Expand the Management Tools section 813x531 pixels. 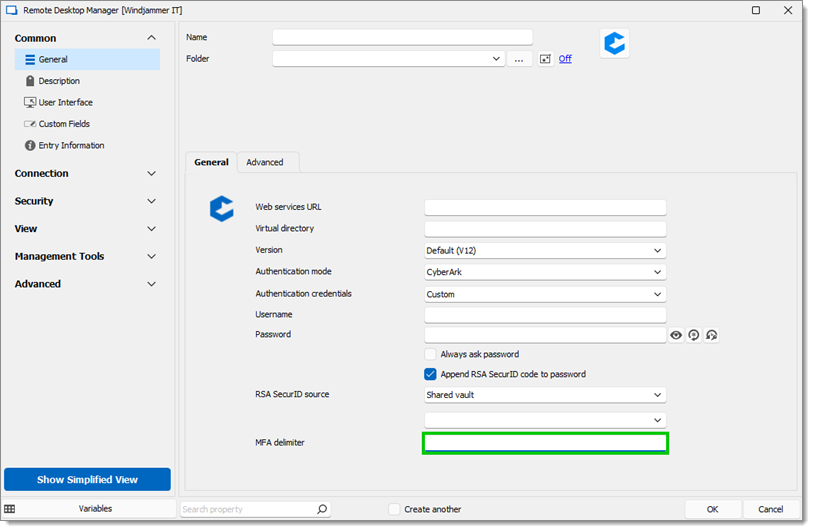(x=151, y=257)
